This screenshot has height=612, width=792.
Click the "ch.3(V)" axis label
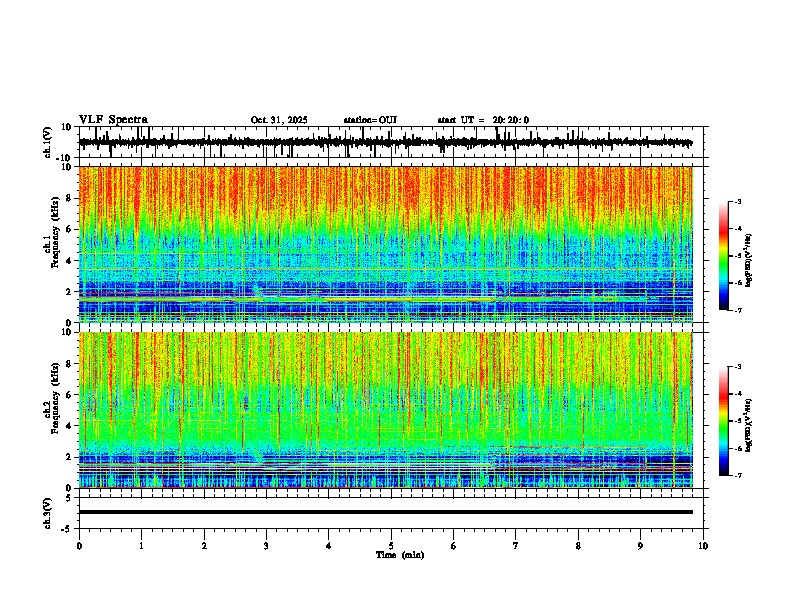click(47, 513)
